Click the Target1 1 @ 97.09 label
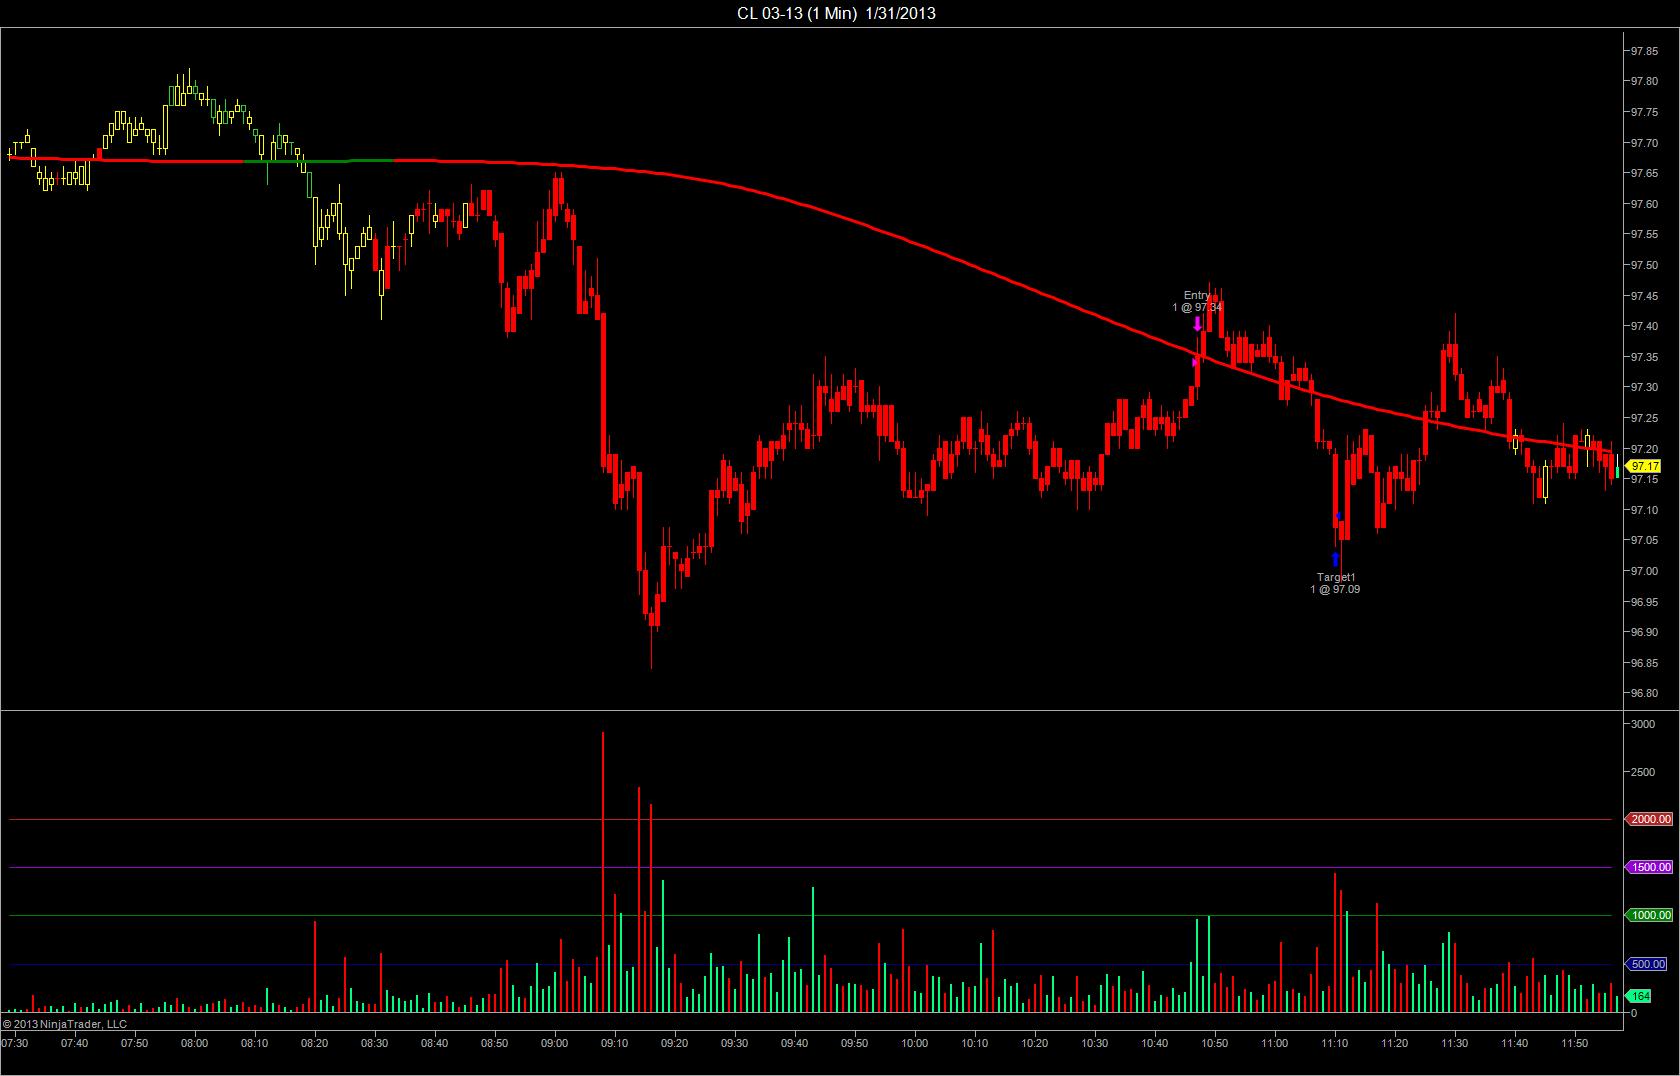This screenshot has height=1076, width=1680. click(1335, 583)
